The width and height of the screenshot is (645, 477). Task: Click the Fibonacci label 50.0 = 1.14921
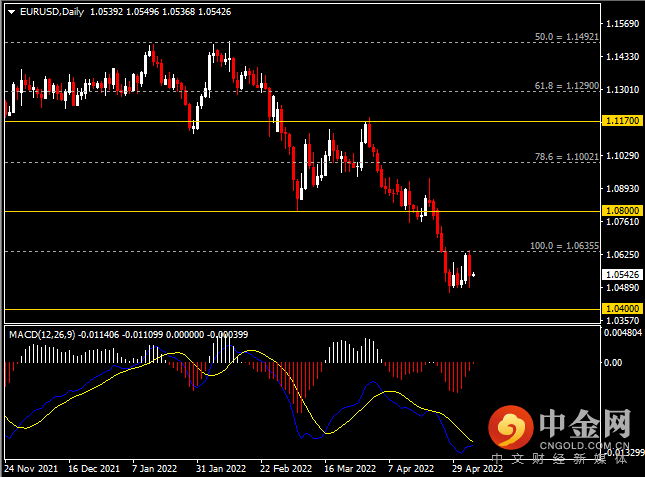coord(566,37)
